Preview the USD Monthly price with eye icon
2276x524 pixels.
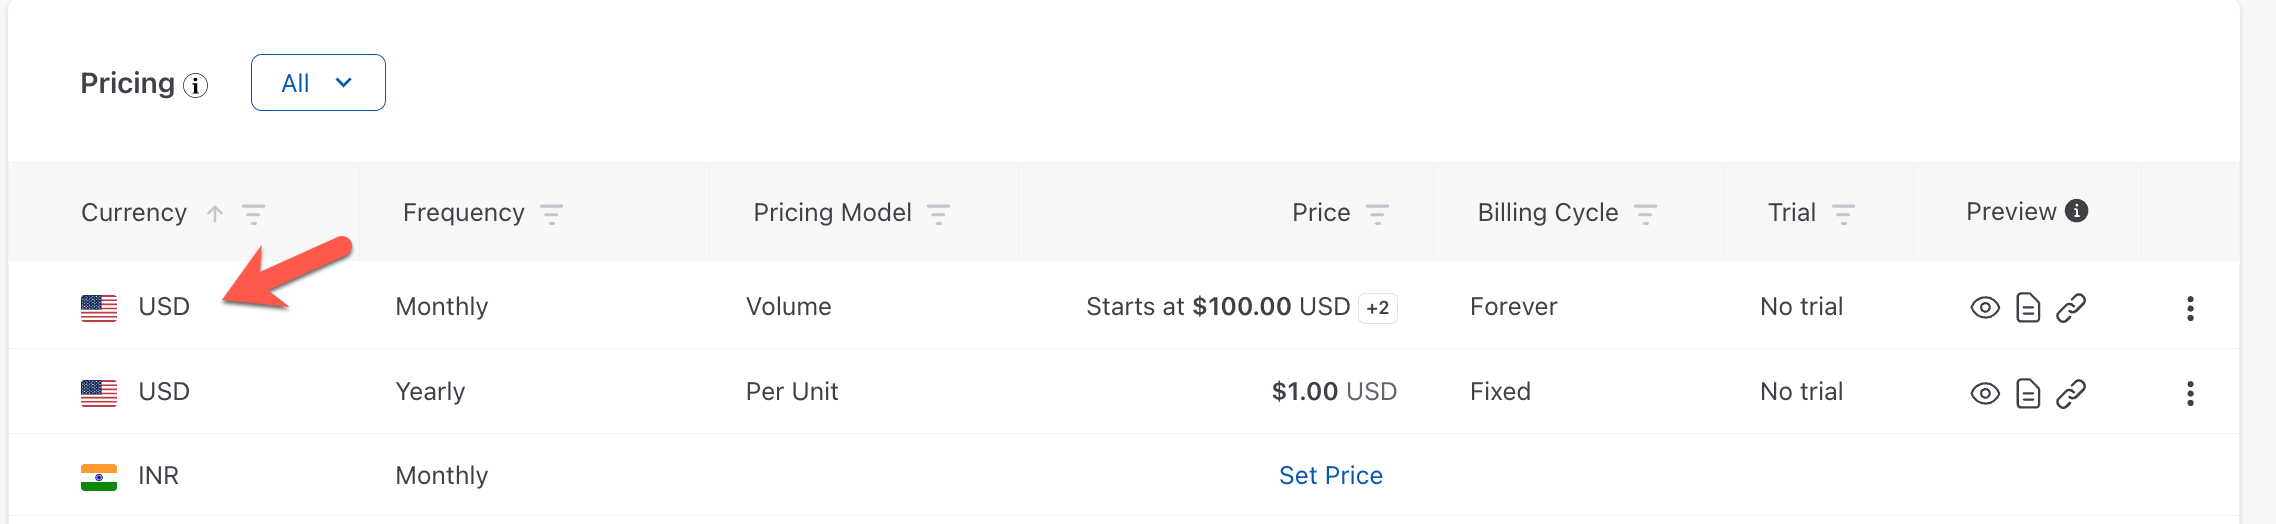point(1985,308)
